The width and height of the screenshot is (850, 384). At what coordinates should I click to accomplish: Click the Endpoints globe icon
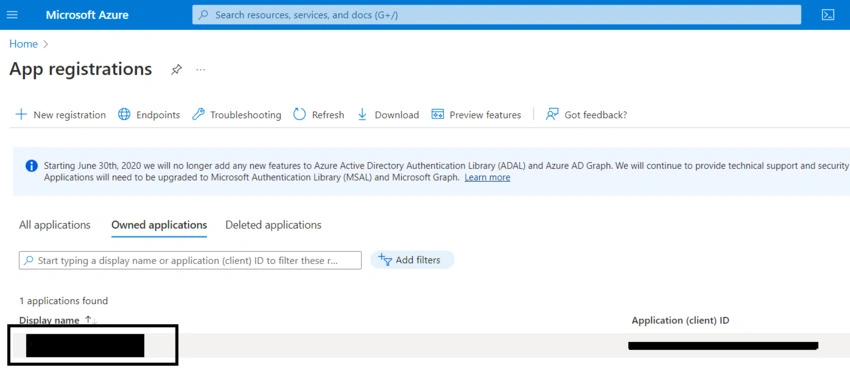[x=124, y=114]
